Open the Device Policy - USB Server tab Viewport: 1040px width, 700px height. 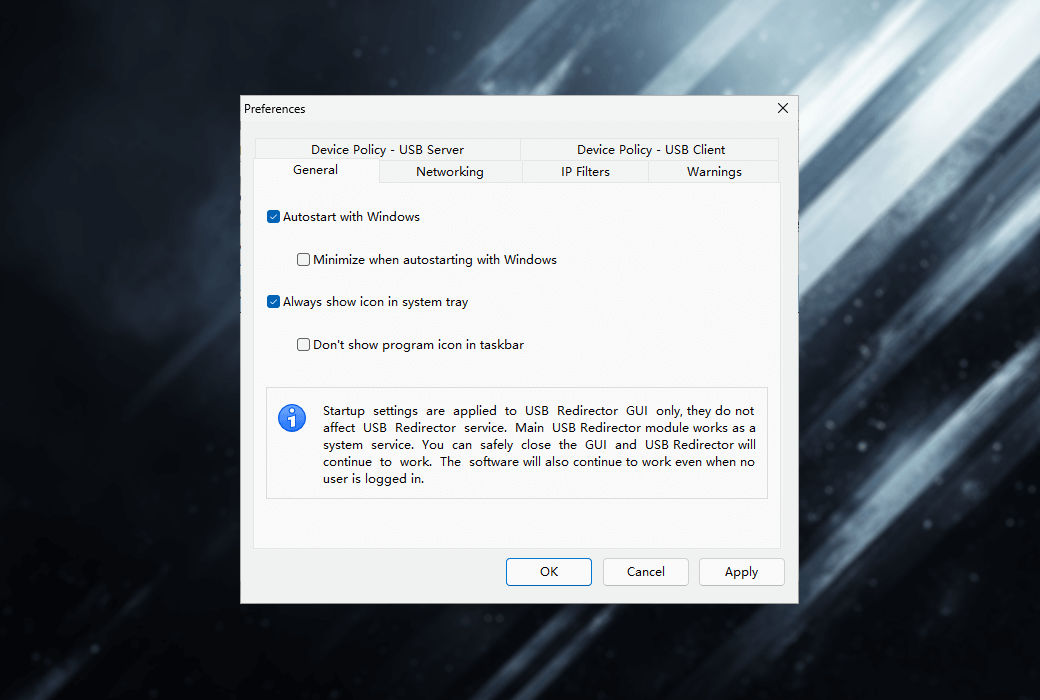pos(387,150)
